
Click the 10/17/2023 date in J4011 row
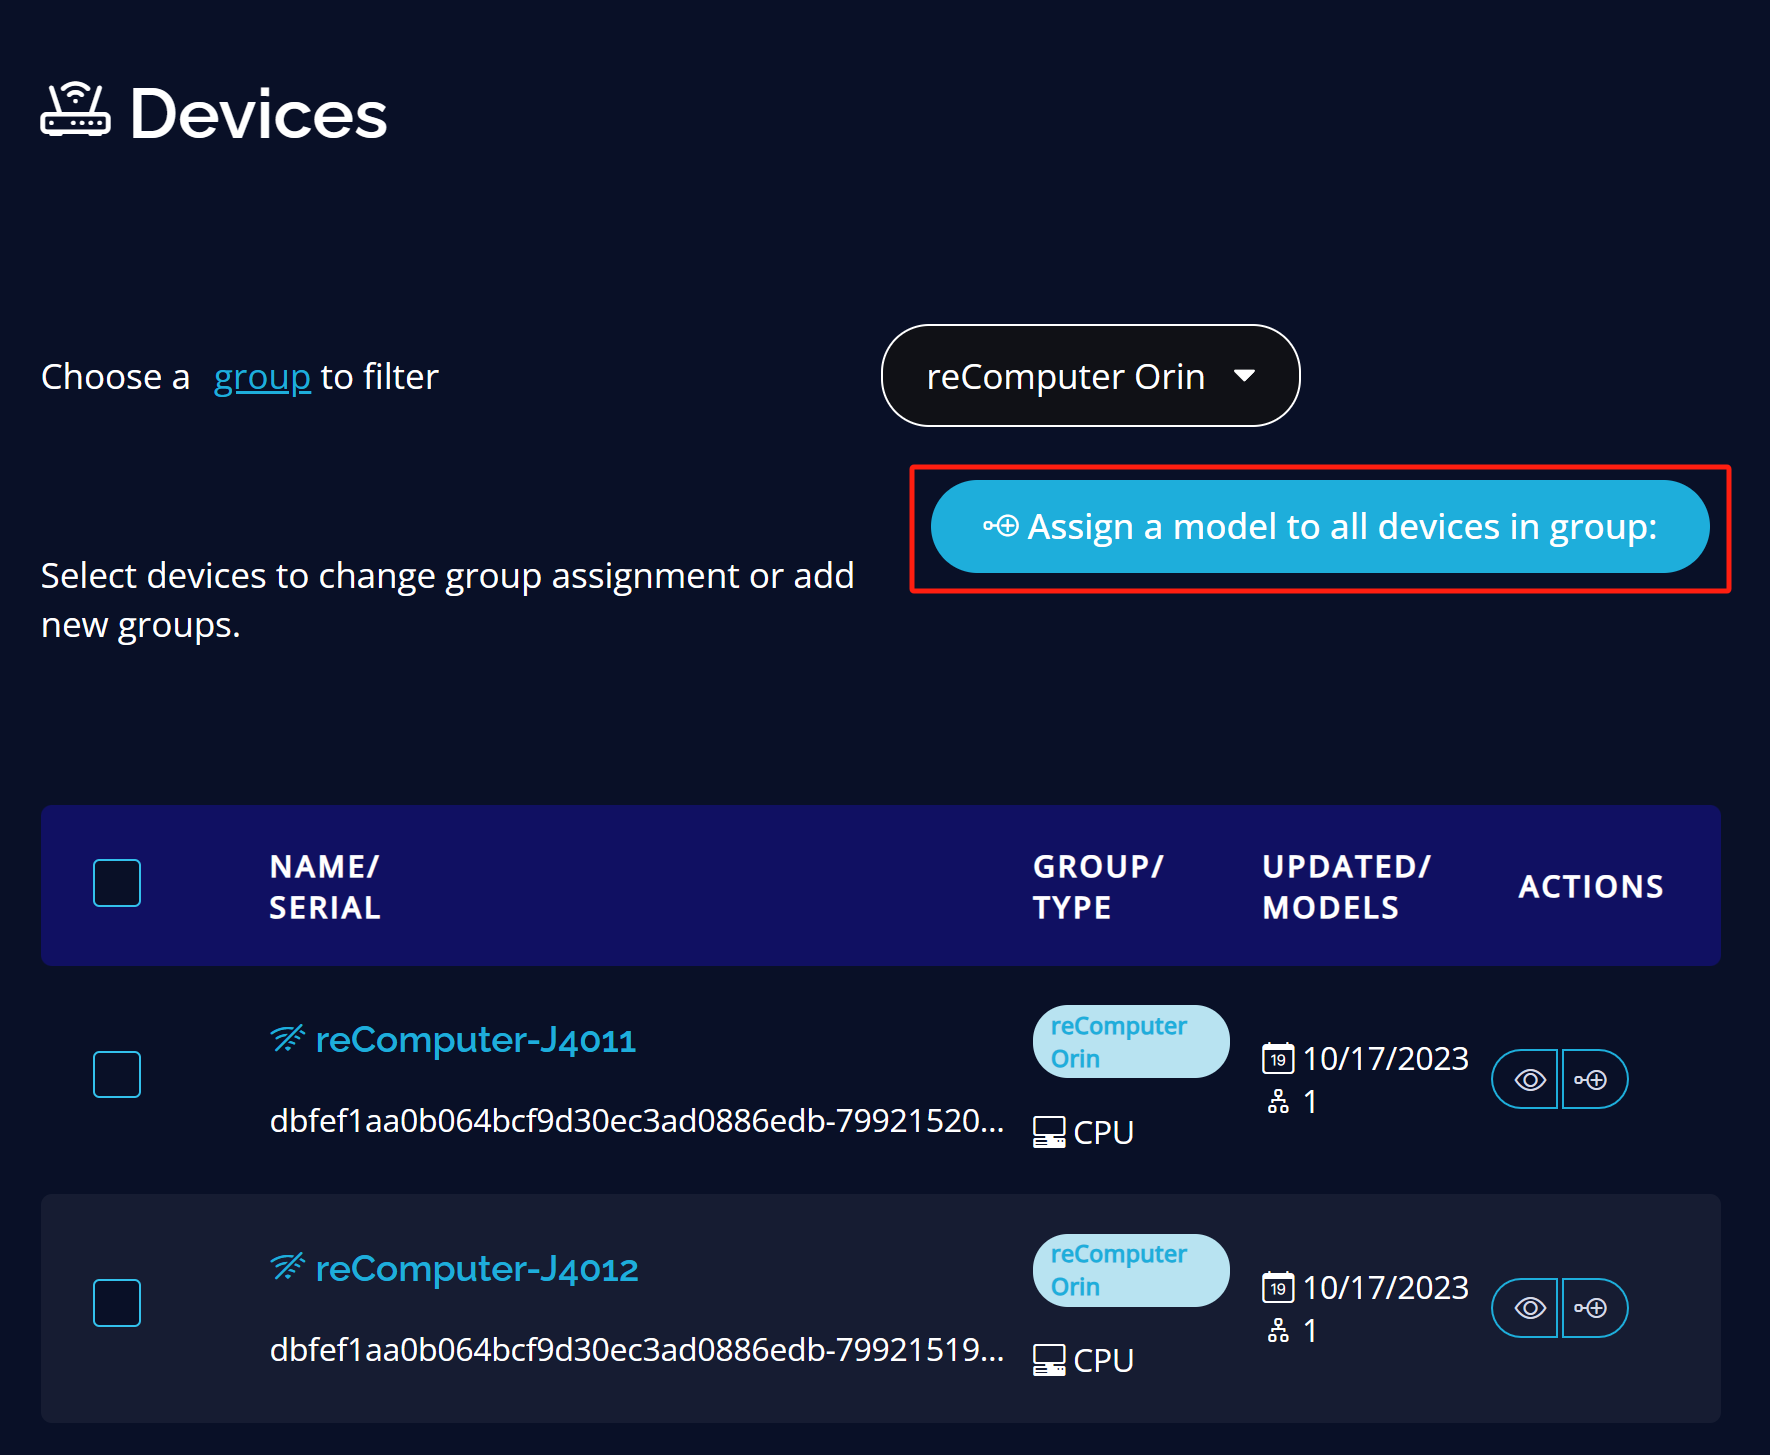point(1385,1058)
